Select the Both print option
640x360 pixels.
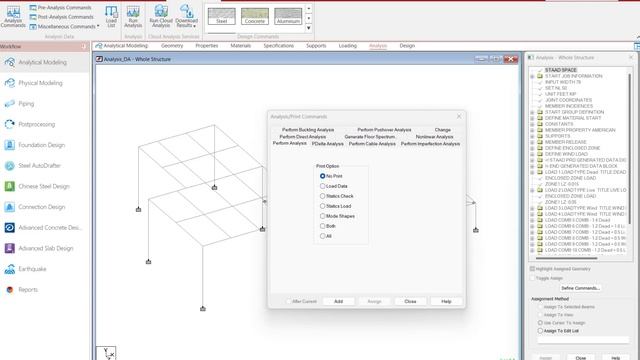point(322,226)
